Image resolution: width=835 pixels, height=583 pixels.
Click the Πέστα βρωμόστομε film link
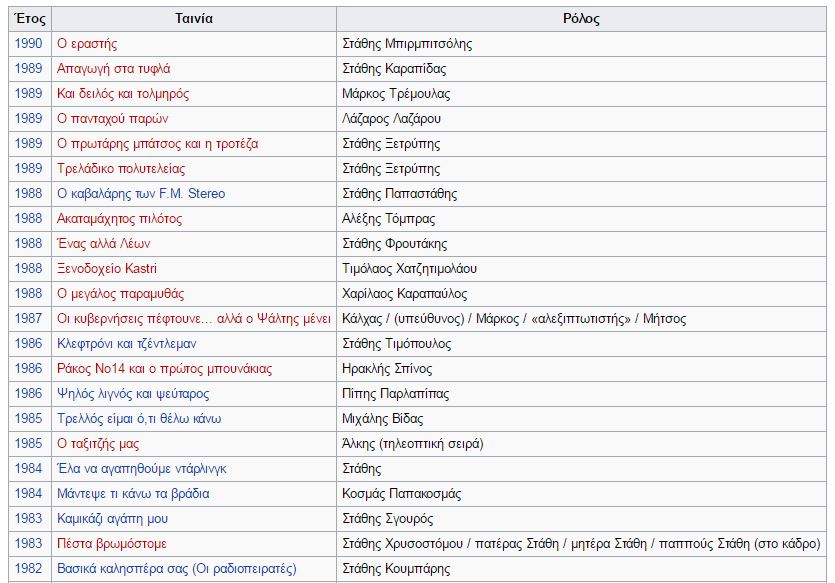111,544
